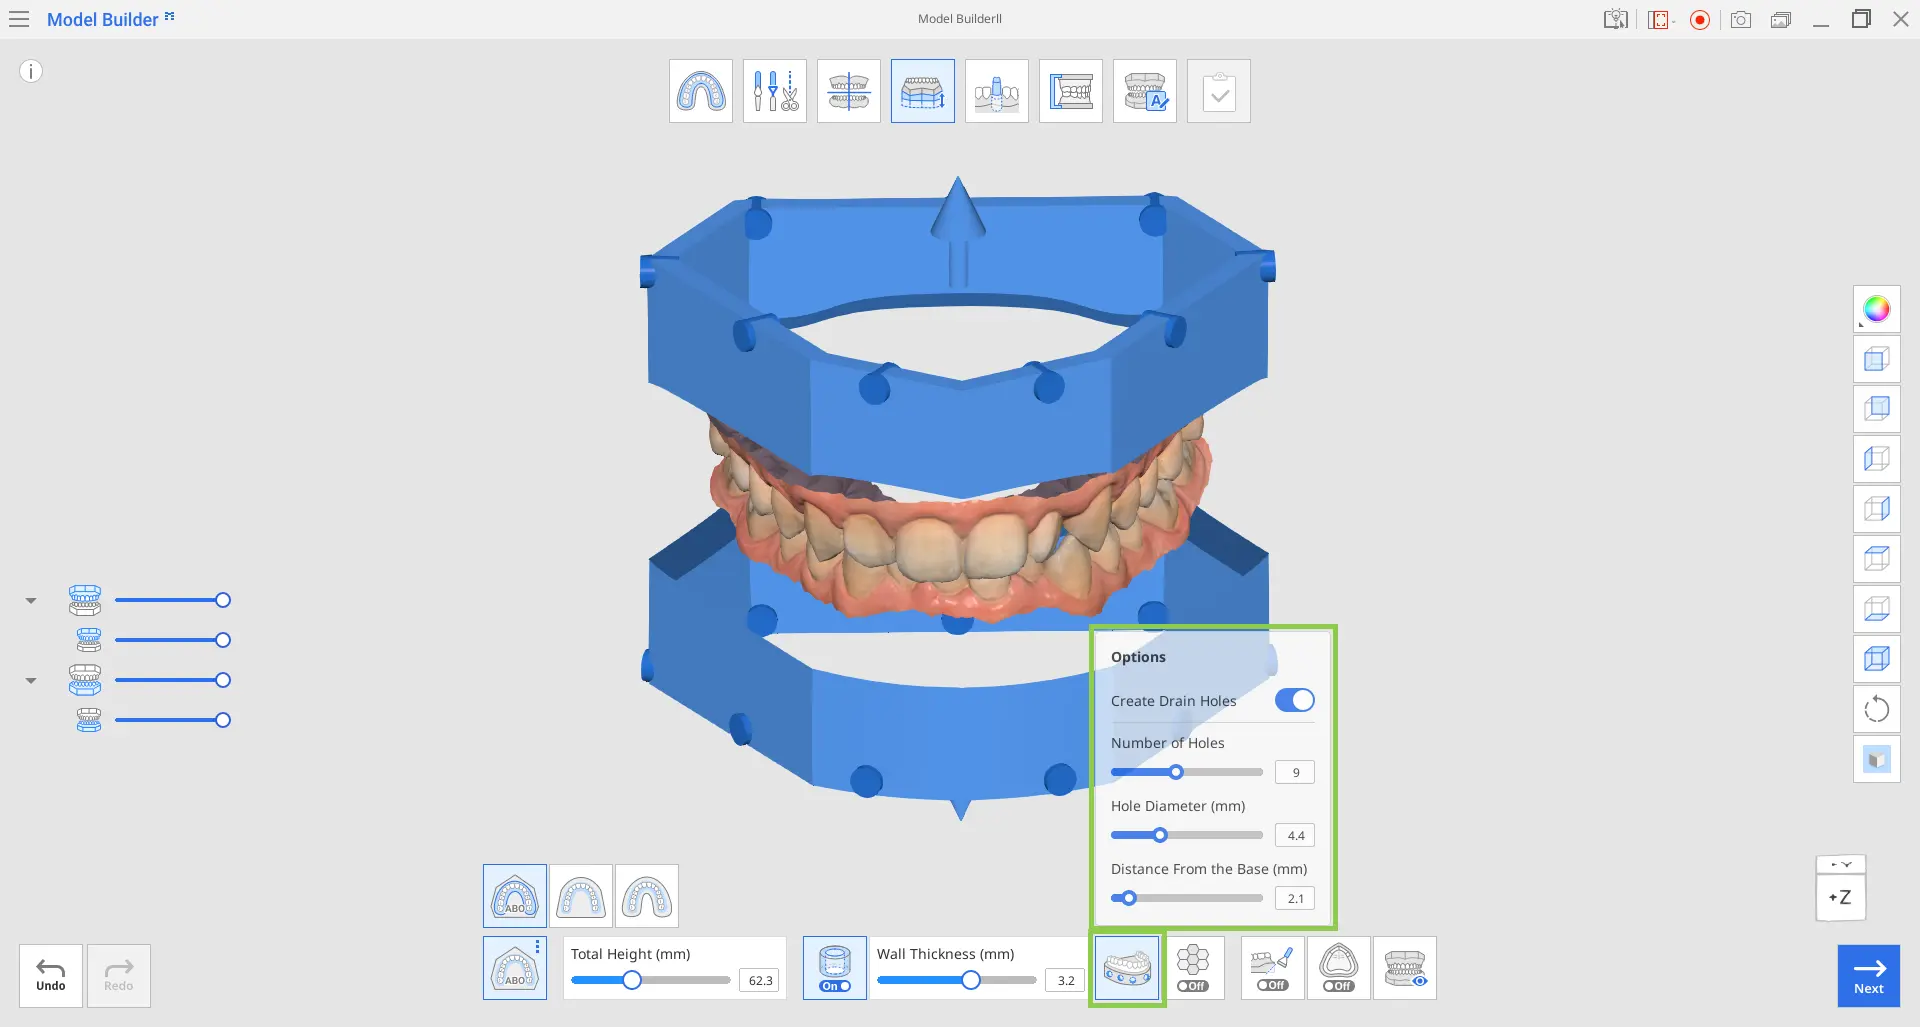
Task: Click the multi-window icon in title bar
Action: (x=1781, y=19)
